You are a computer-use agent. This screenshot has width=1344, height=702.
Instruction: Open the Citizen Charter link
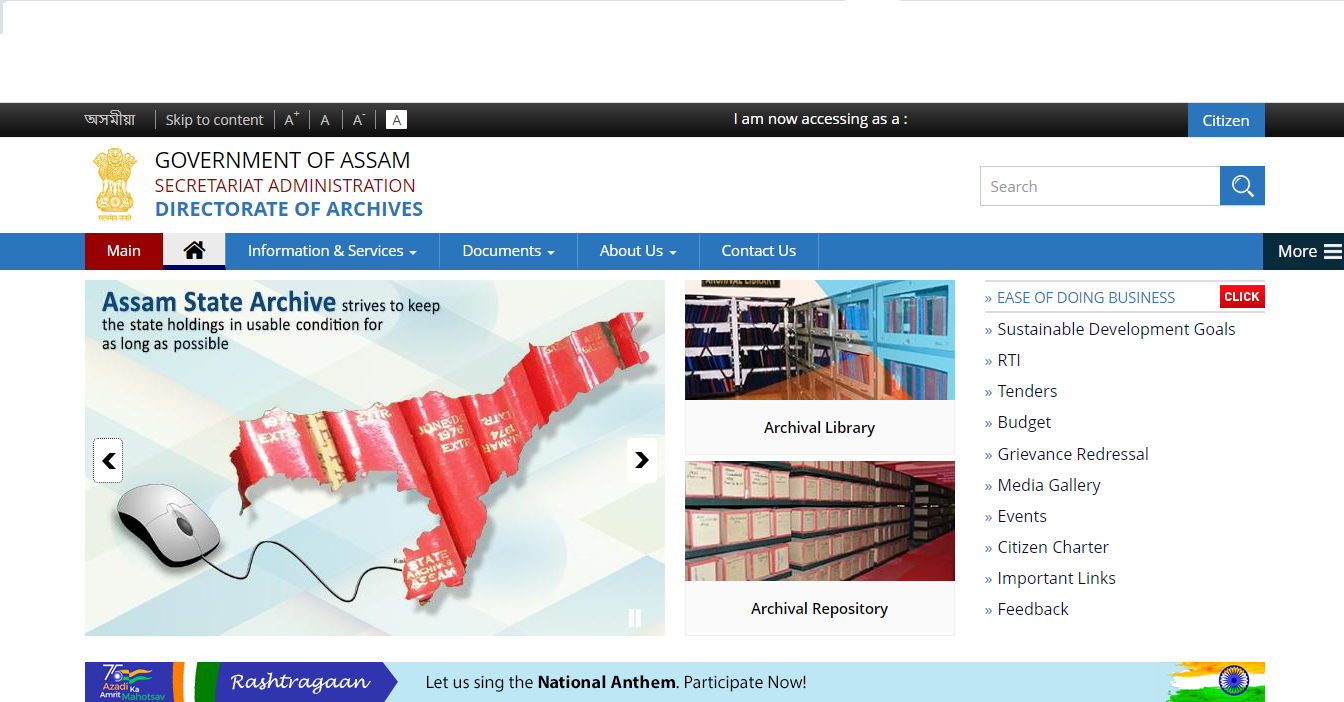click(1053, 547)
